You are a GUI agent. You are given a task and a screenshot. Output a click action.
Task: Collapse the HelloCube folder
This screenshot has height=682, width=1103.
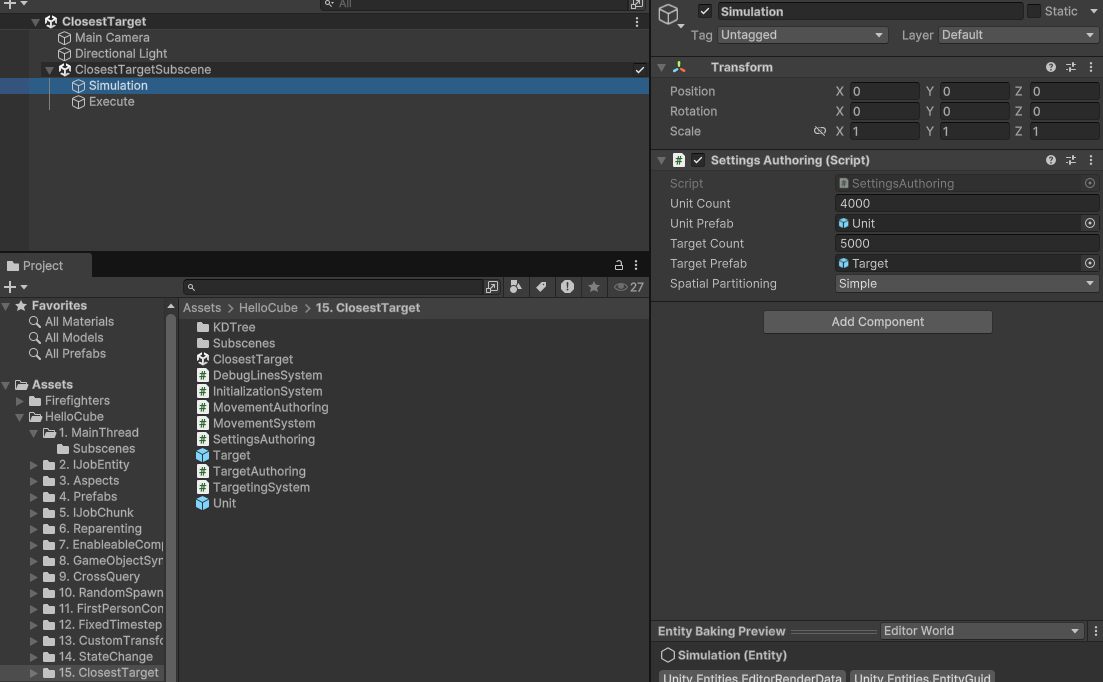pos(20,417)
